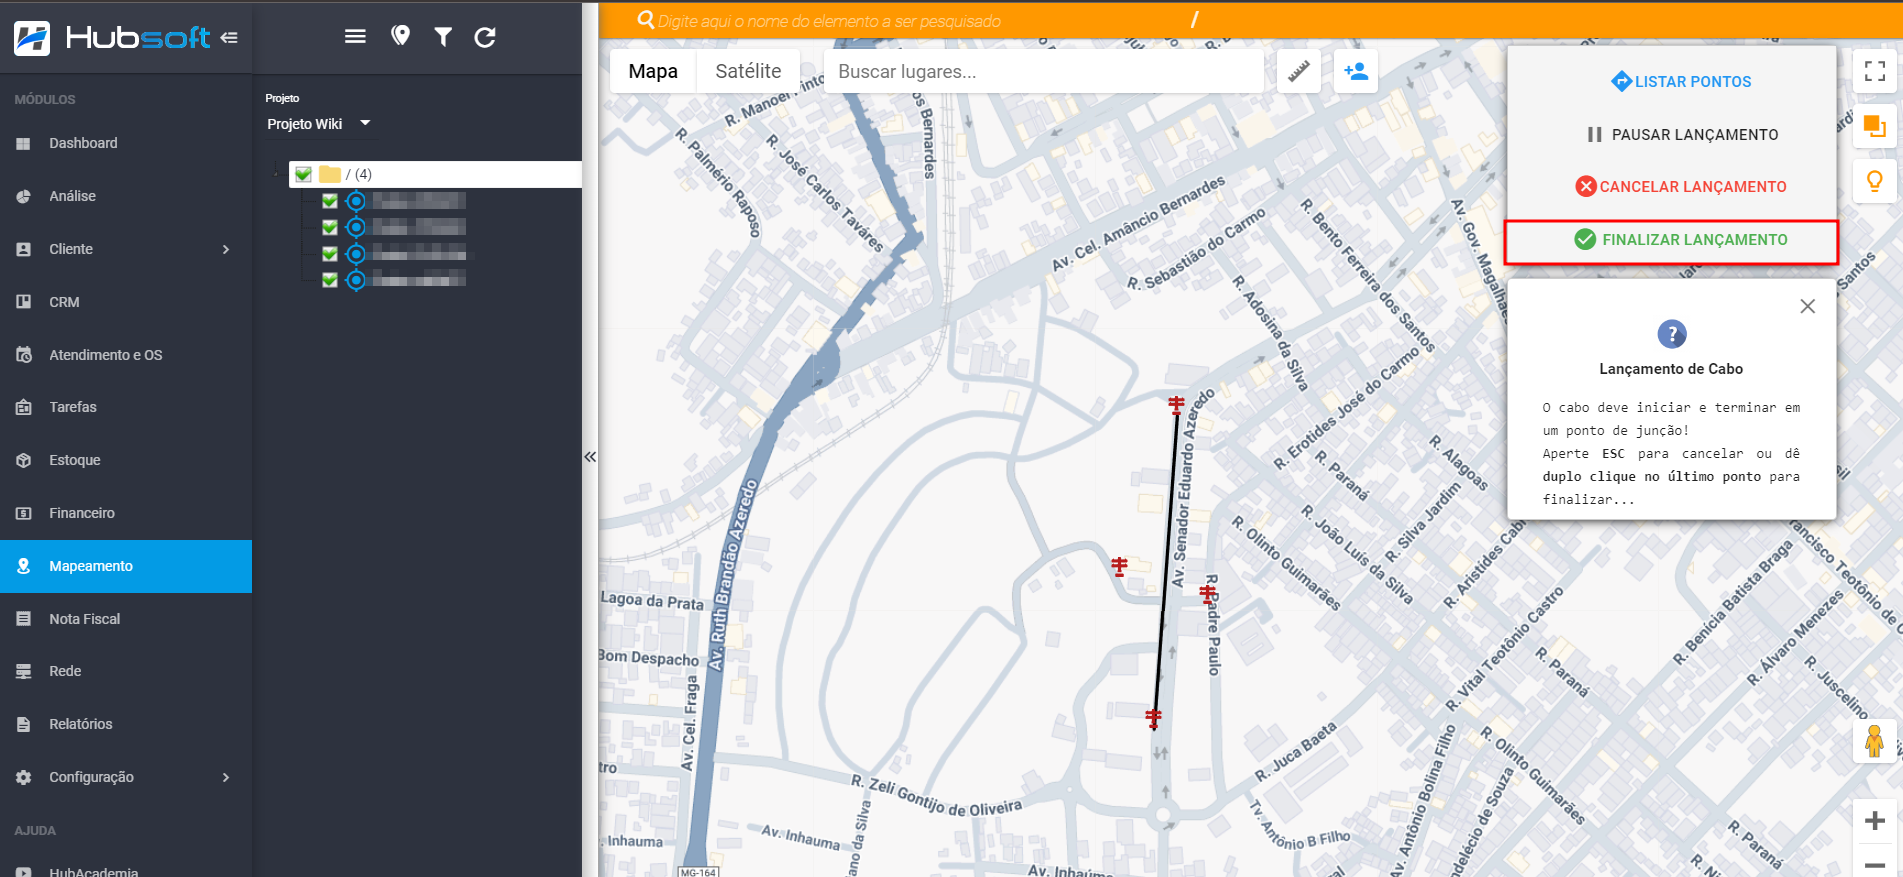Switch to Satélite view tab
This screenshot has width=1903, height=877.
(748, 71)
